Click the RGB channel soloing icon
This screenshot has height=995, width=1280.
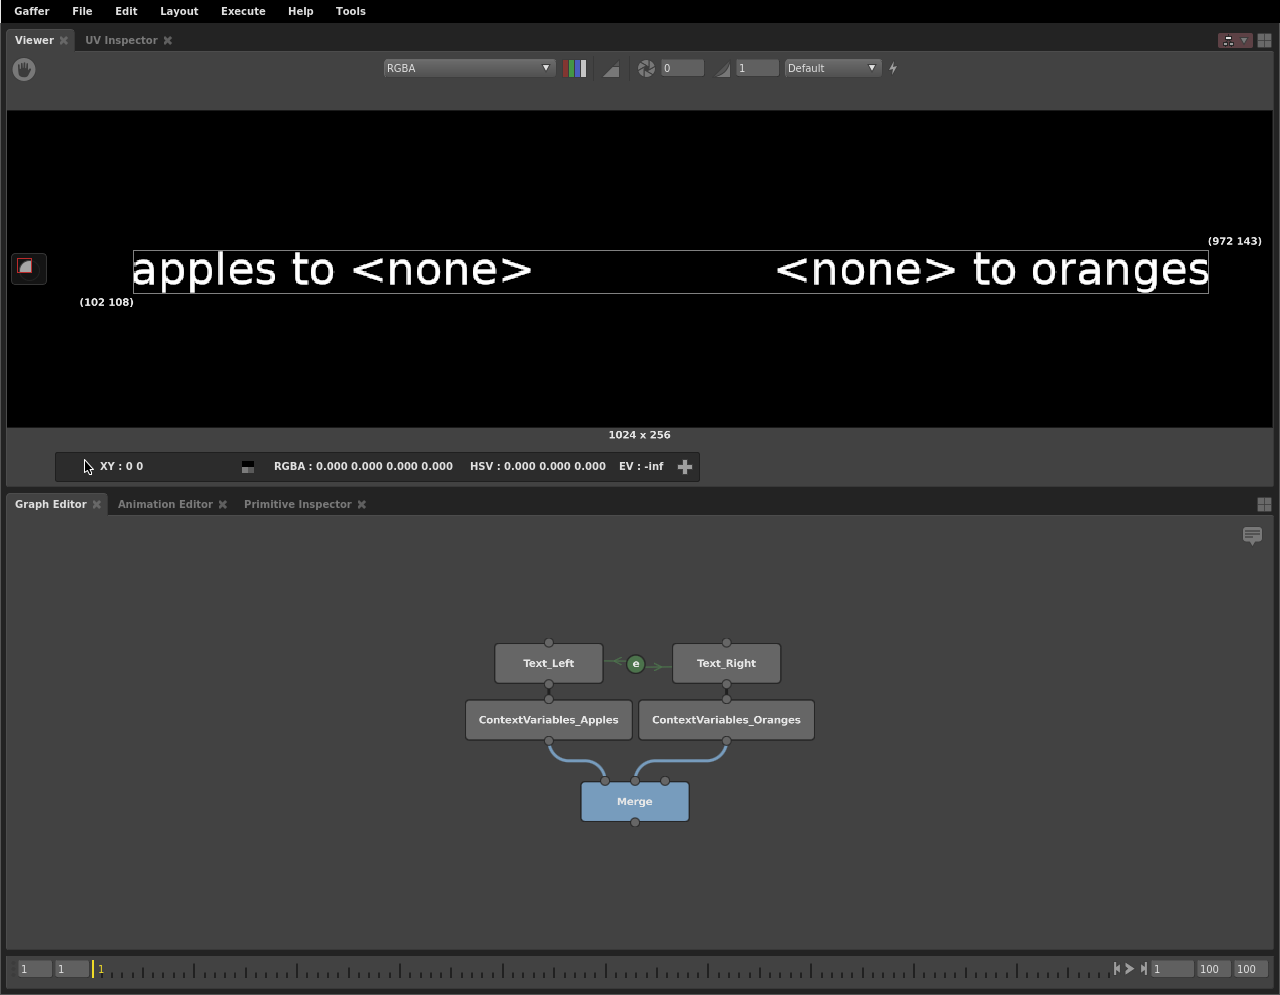575,68
